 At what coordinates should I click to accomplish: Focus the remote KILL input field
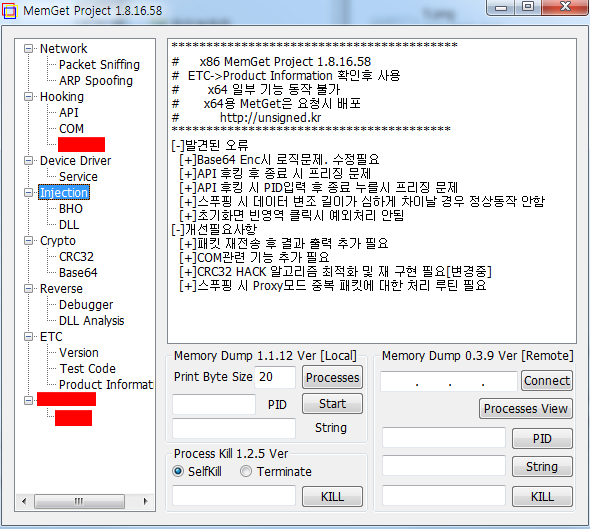click(444, 495)
